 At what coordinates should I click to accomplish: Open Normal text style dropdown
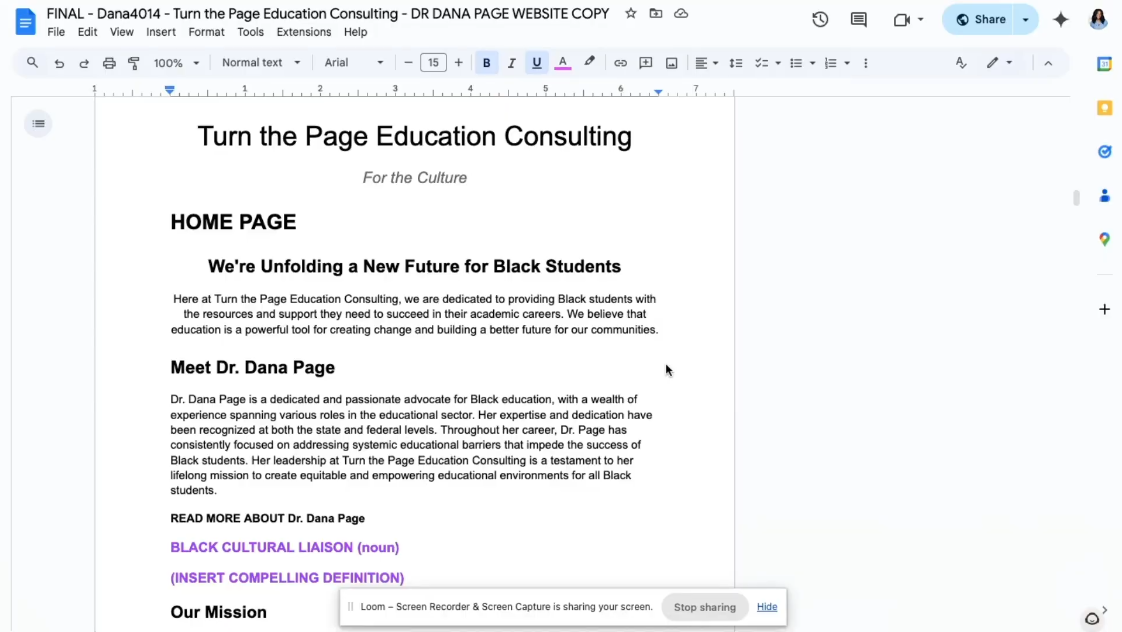(260, 63)
